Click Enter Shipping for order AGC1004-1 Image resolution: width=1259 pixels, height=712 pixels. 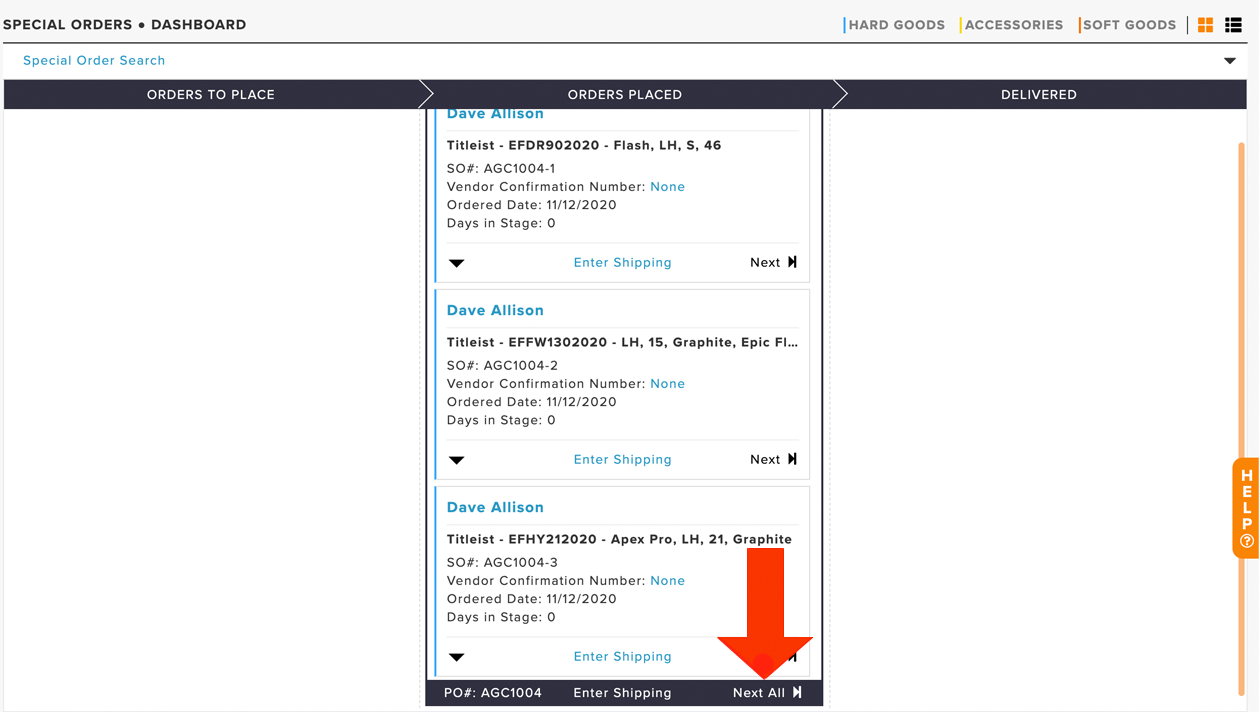(x=622, y=262)
